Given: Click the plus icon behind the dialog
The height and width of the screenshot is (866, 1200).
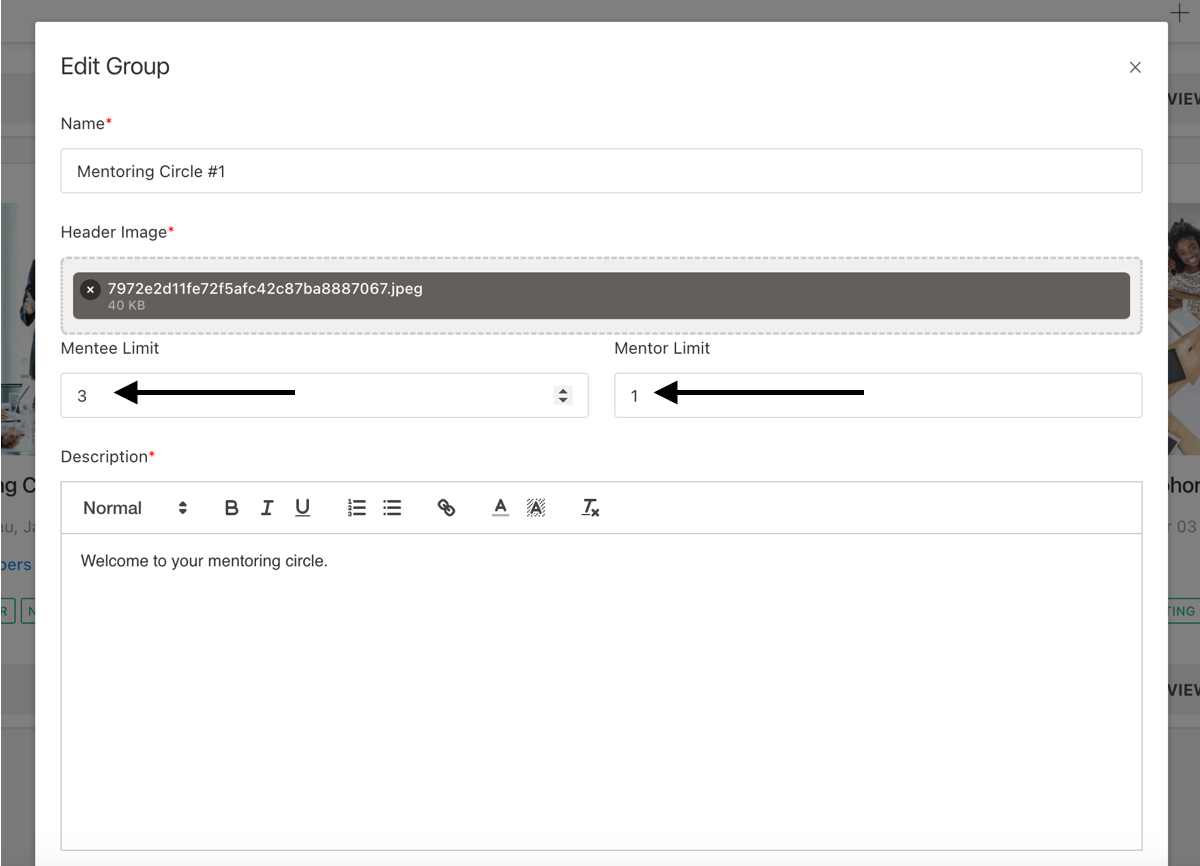Looking at the screenshot, I should coord(1179,11).
